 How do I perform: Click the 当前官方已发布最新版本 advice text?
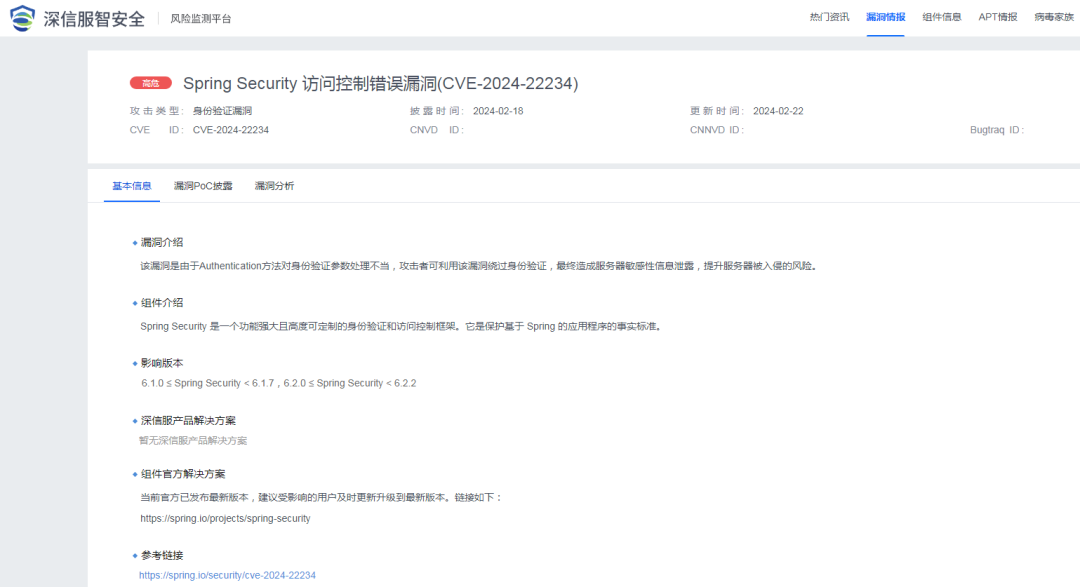coord(322,497)
